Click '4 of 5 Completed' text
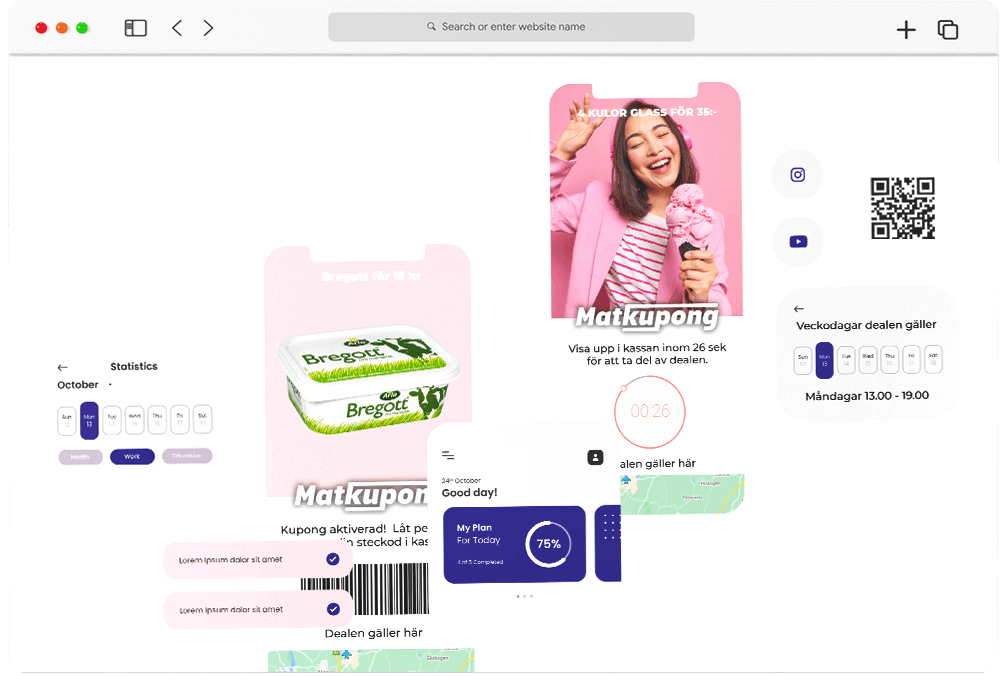This screenshot has height=676, width=1000. tap(480, 562)
